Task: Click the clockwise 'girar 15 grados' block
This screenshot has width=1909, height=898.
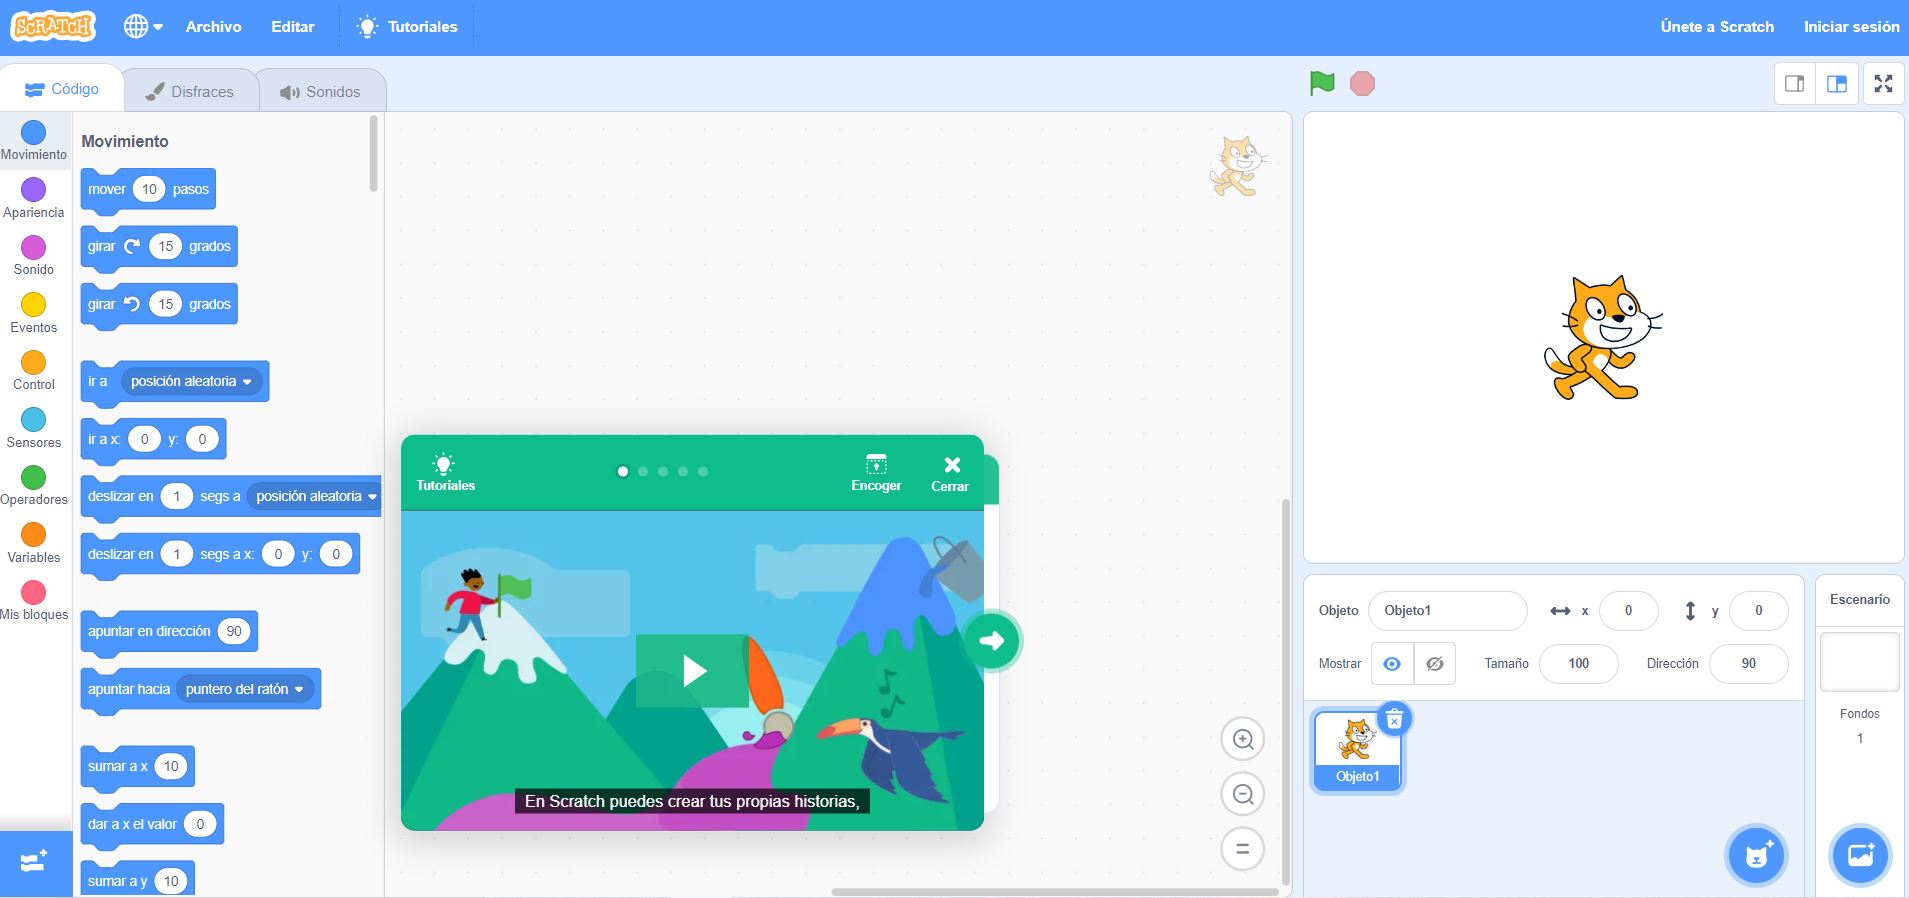Action: click(x=159, y=247)
